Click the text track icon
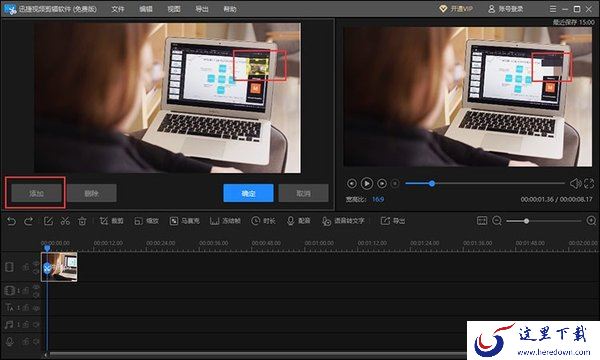 pyautogui.click(x=10, y=307)
